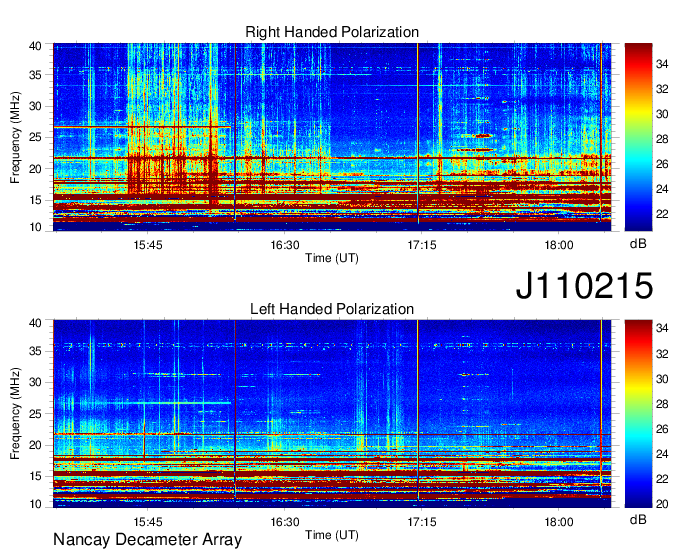Click 15:45 tick under Left Handed plot
Screen dimensions: 680x552
click(148, 522)
